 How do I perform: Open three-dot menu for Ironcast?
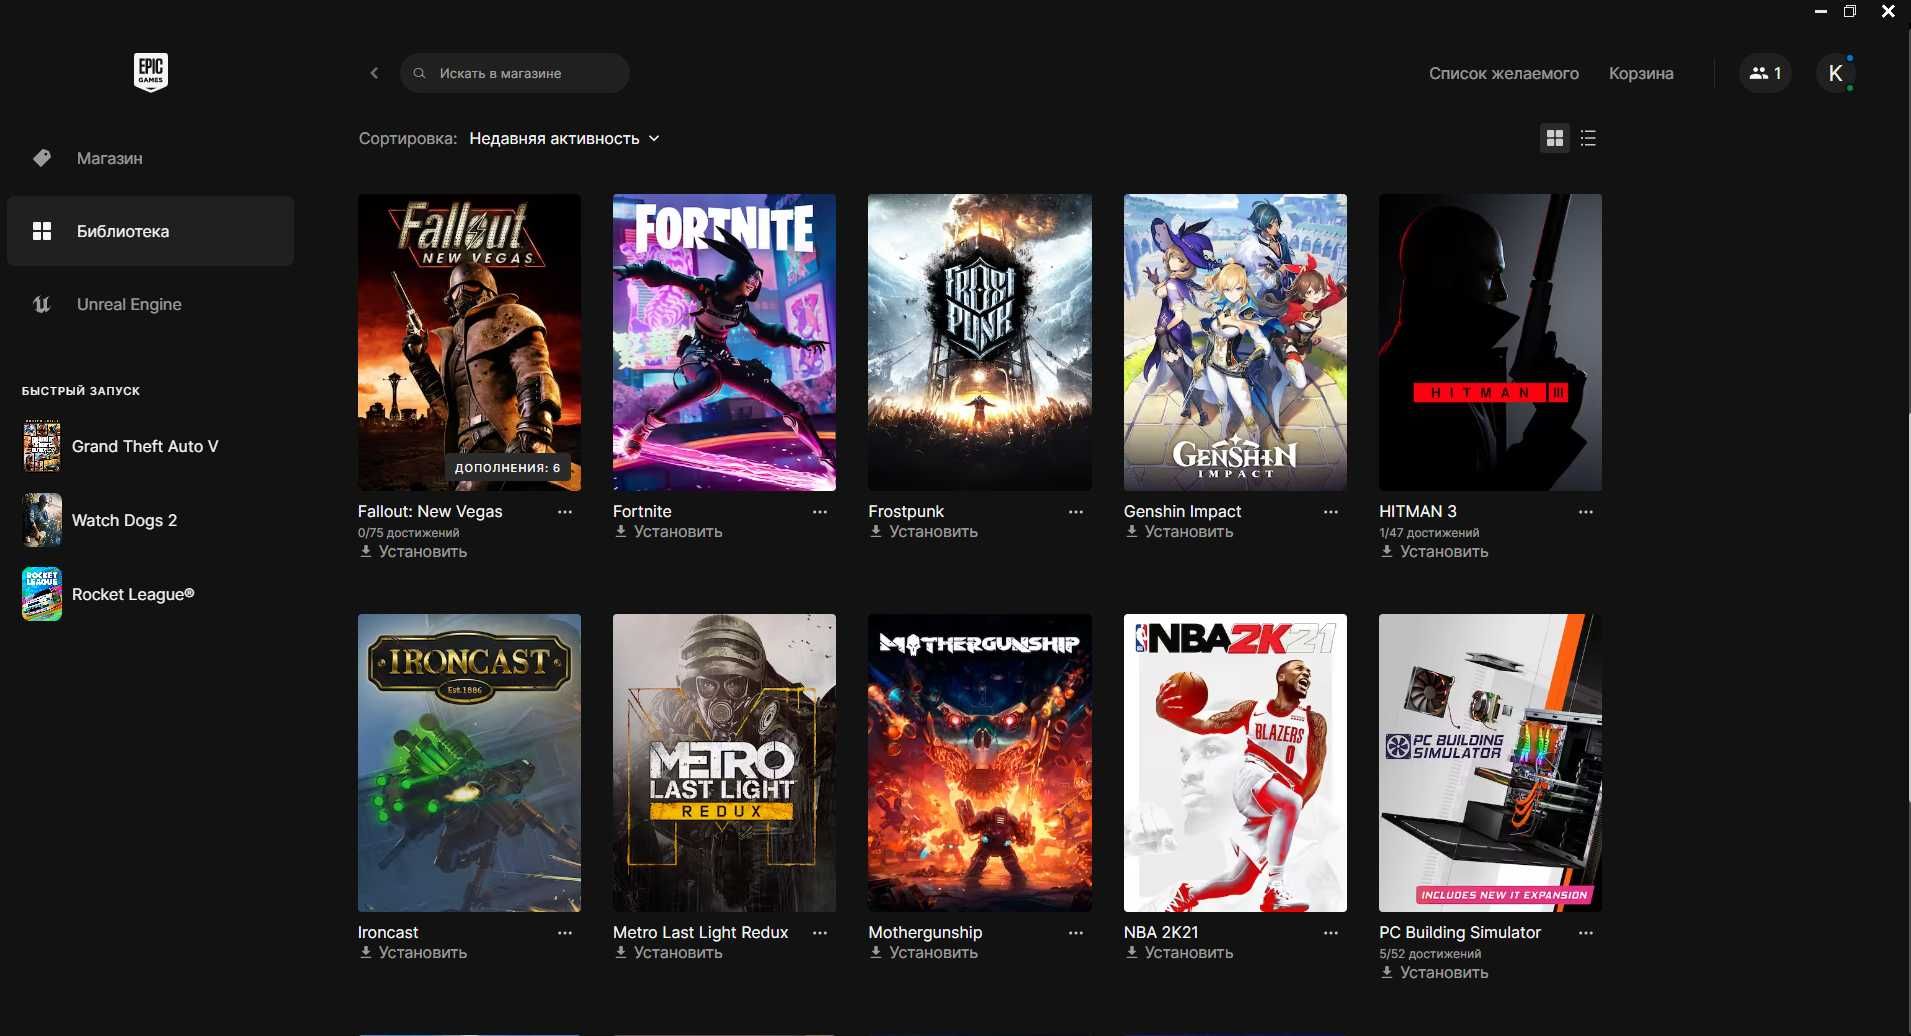[x=565, y=933]
